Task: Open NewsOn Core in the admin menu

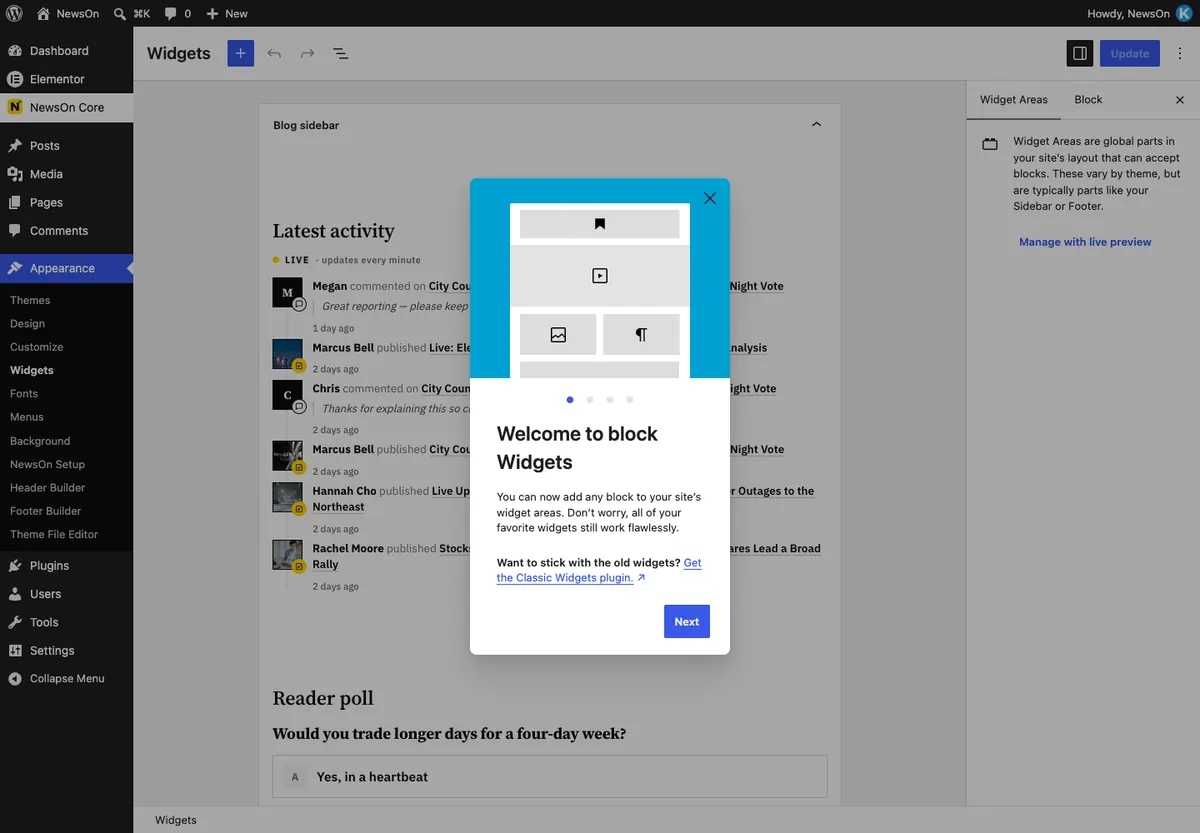Action: tap(66, 107)
